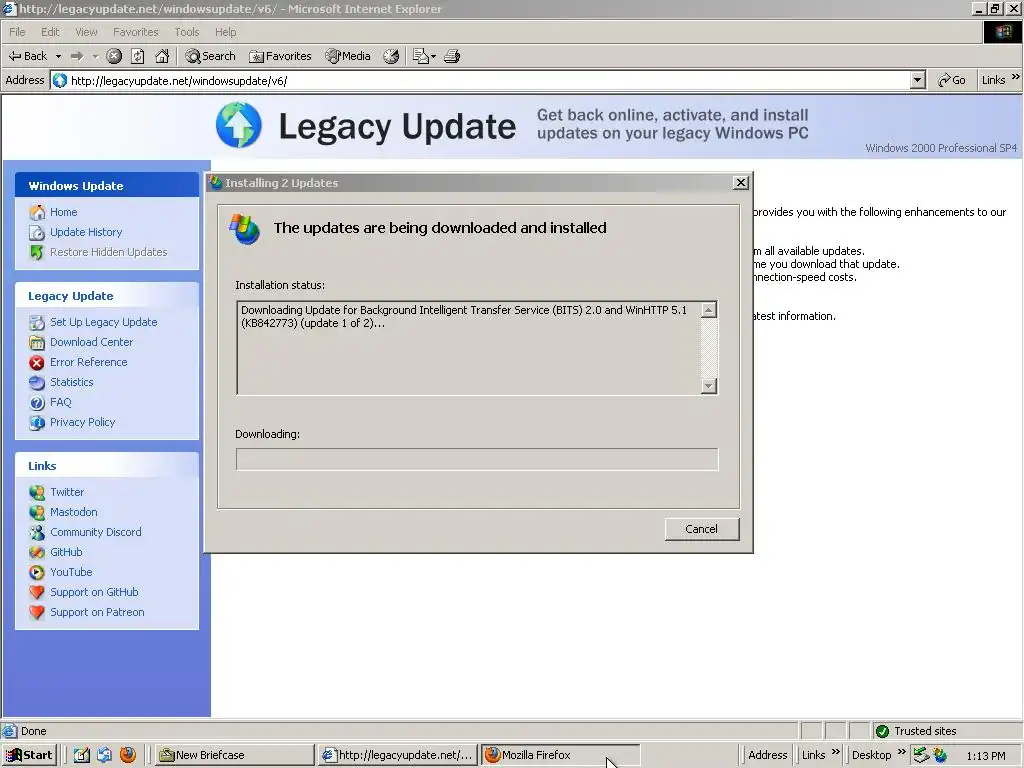Click the Mail toolbar icon
The image size is (1024, 768).
coord(421,56)
